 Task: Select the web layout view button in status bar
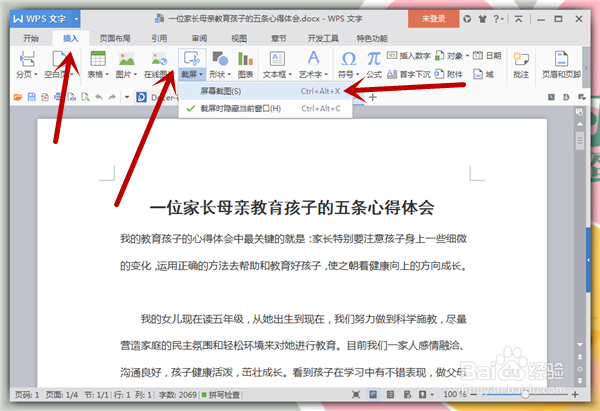(x=407, y=394)
